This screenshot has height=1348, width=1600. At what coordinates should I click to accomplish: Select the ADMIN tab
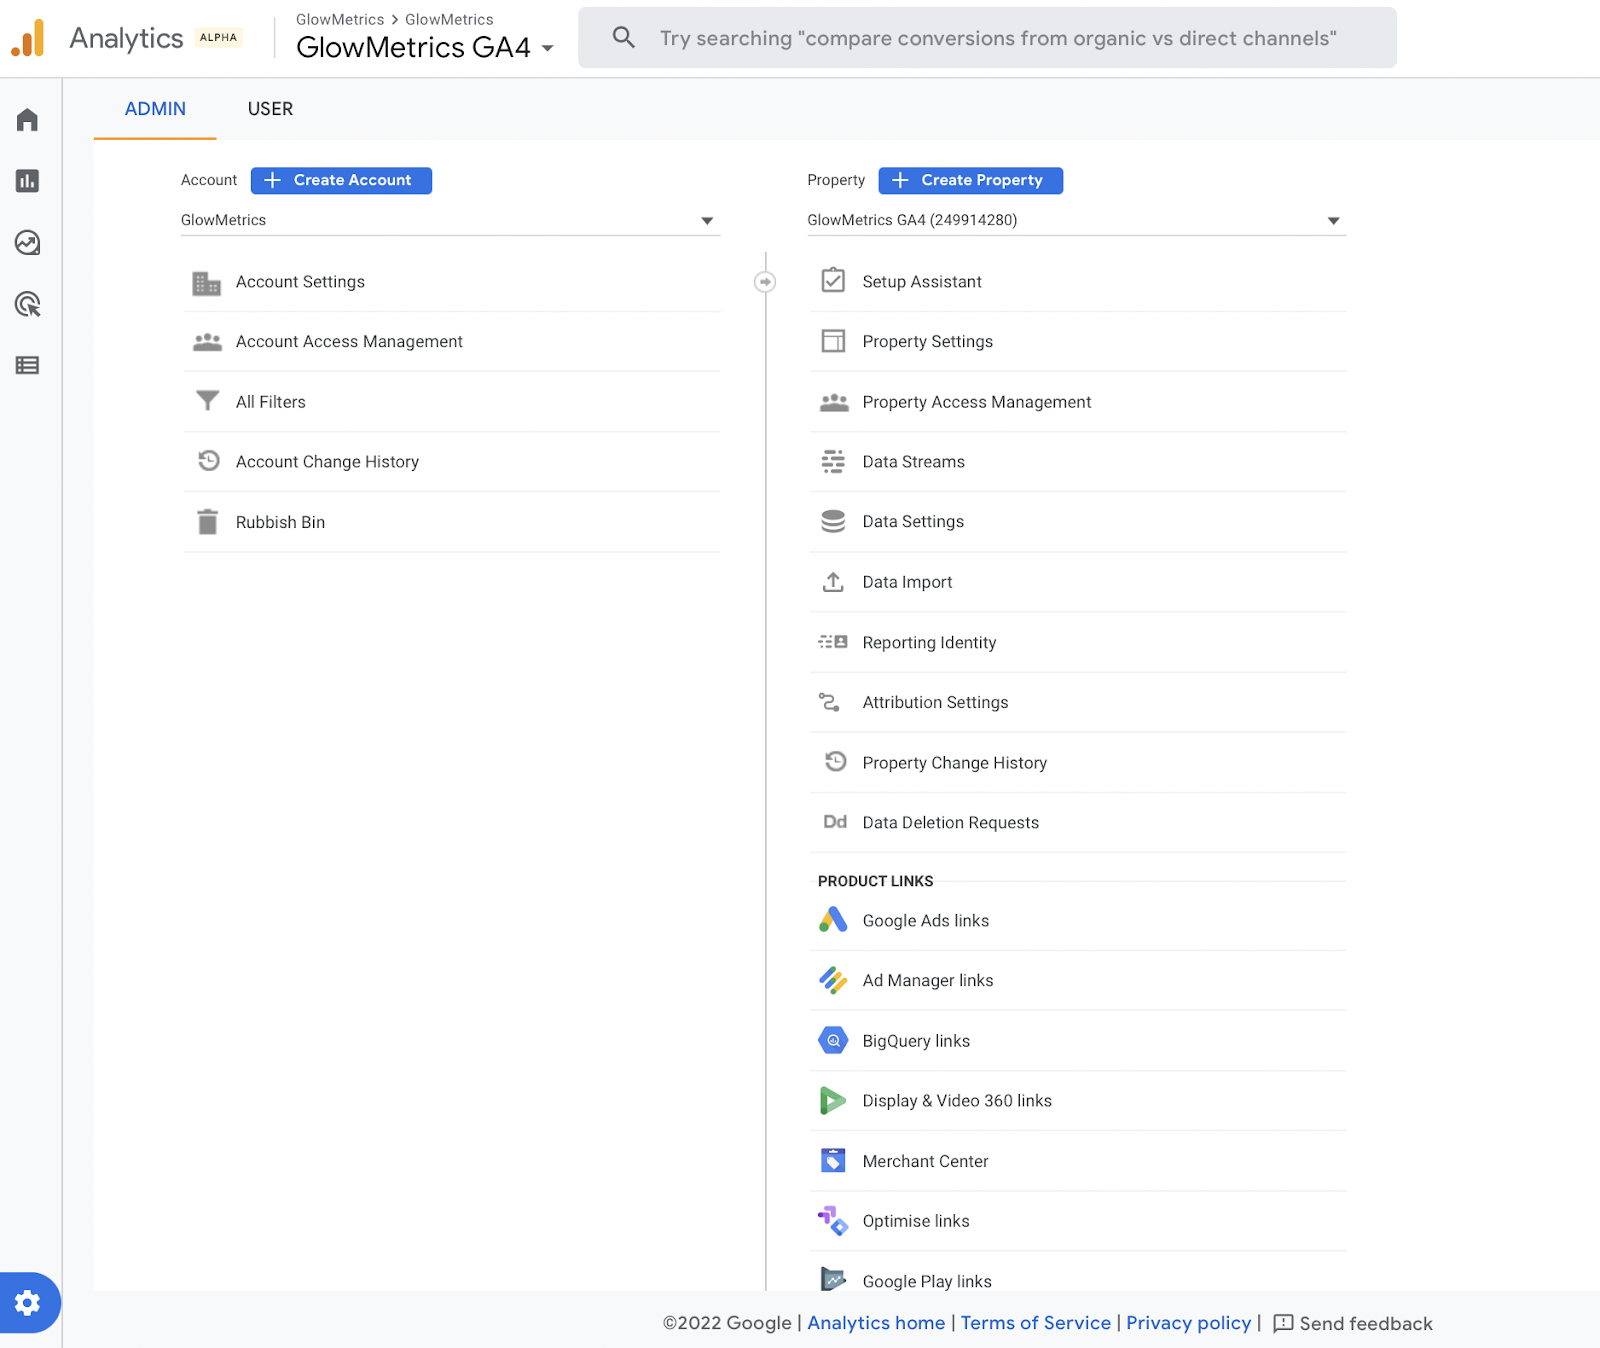(x=155, y=109)
